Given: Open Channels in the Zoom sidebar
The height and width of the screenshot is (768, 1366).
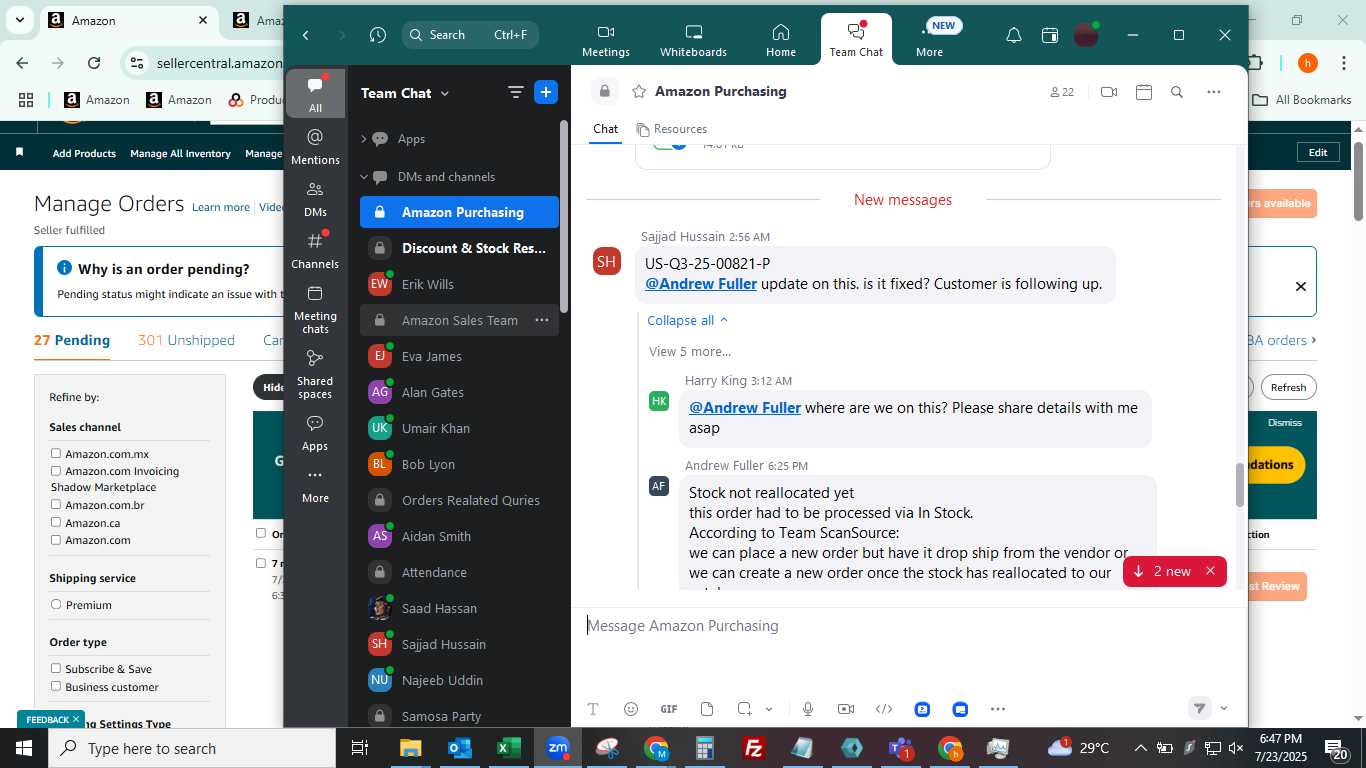Looking at the screenshot, I should (x=315, y=250).
